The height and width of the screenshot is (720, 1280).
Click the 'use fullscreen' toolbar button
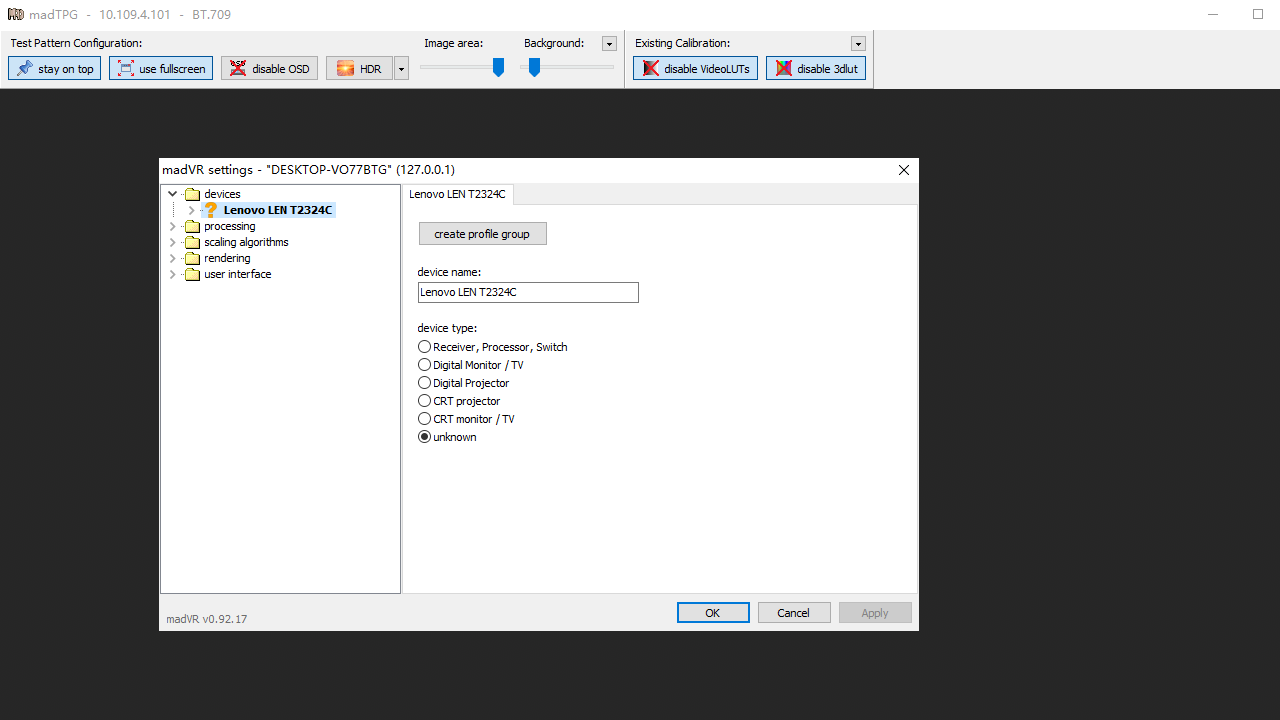tap(161, 69)
